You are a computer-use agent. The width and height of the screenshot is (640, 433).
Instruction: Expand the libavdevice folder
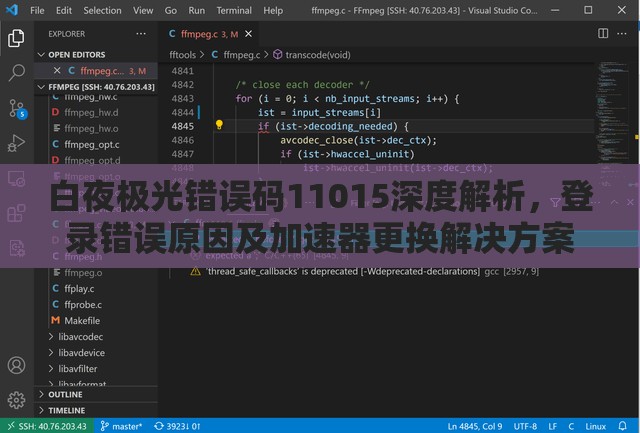pyautogui.click(x=81, y=353)
